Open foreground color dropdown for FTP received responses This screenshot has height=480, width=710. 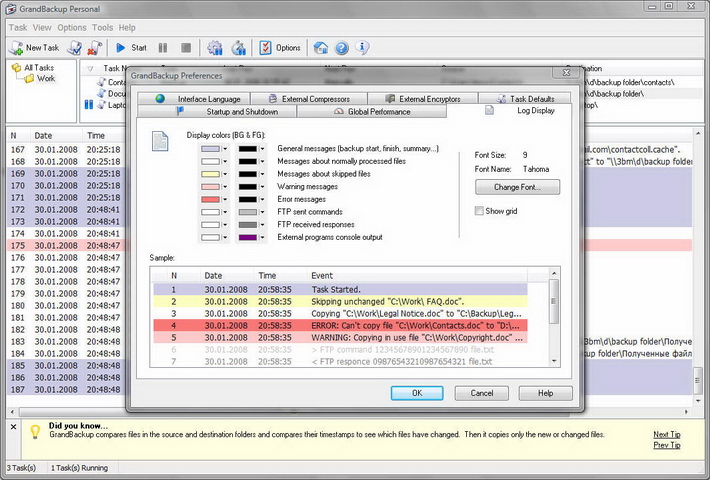pyautogui.click(x=262, y=225)
